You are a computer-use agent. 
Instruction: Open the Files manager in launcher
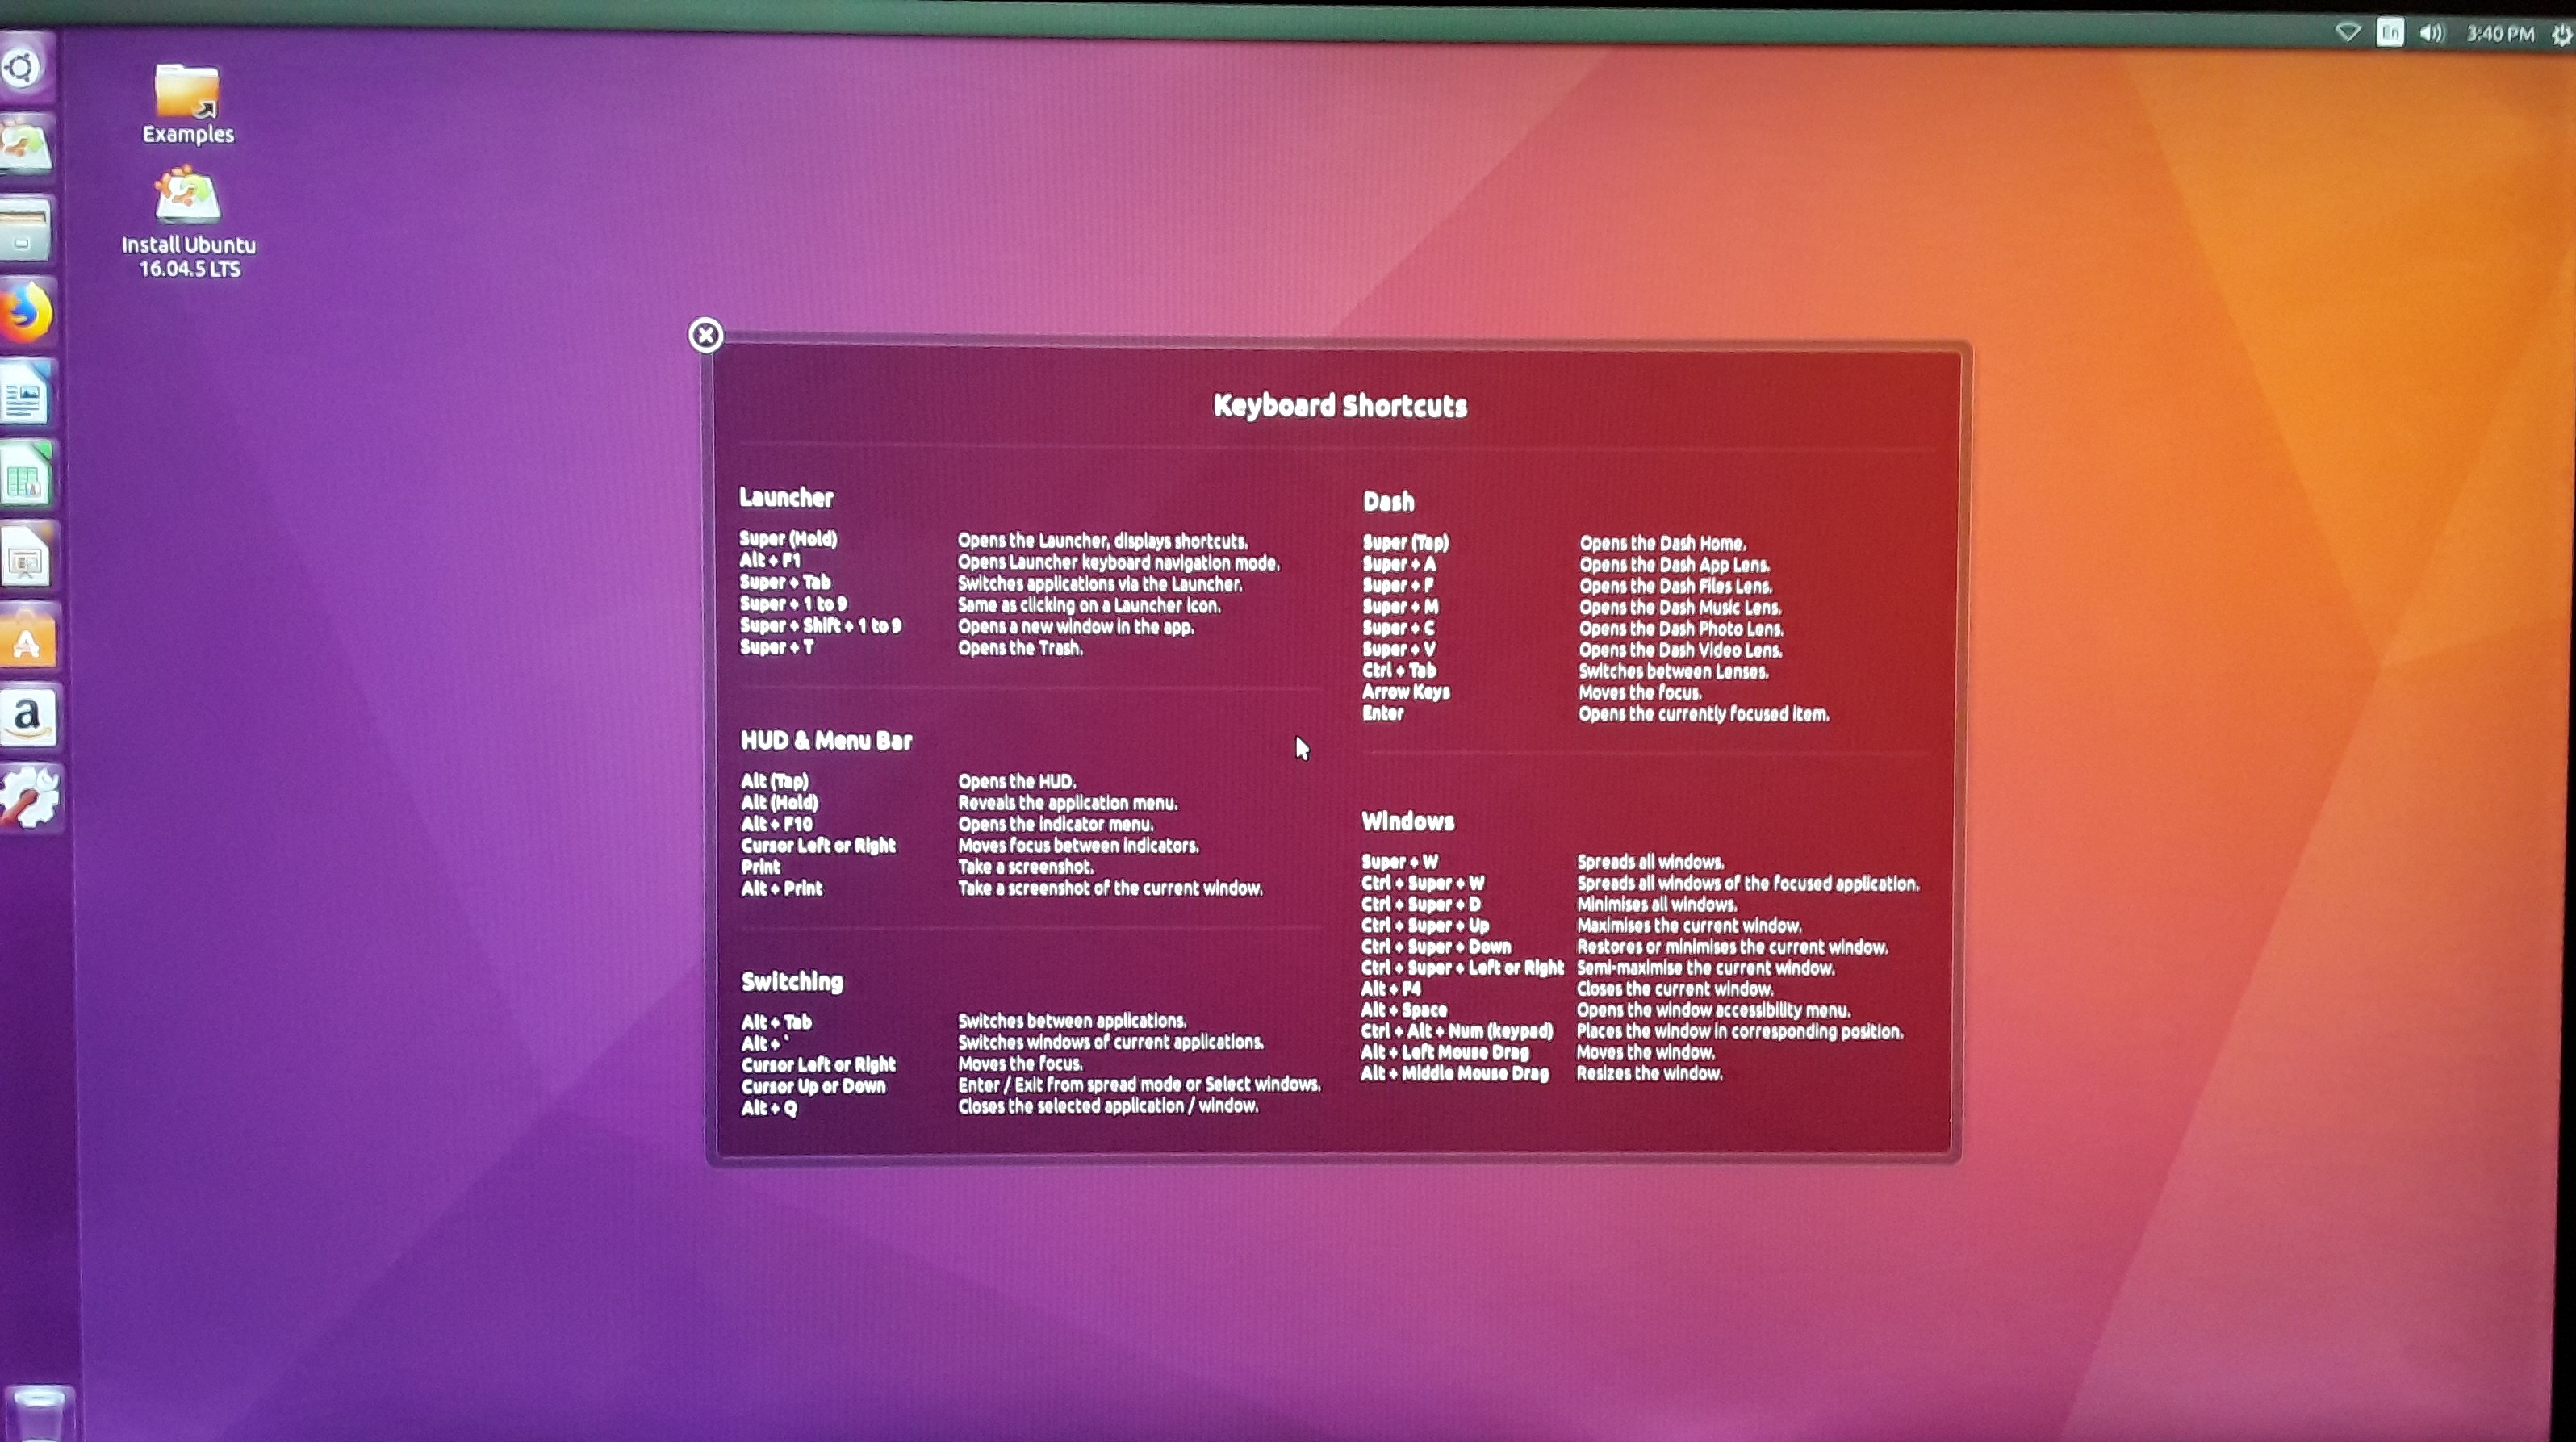24,230
